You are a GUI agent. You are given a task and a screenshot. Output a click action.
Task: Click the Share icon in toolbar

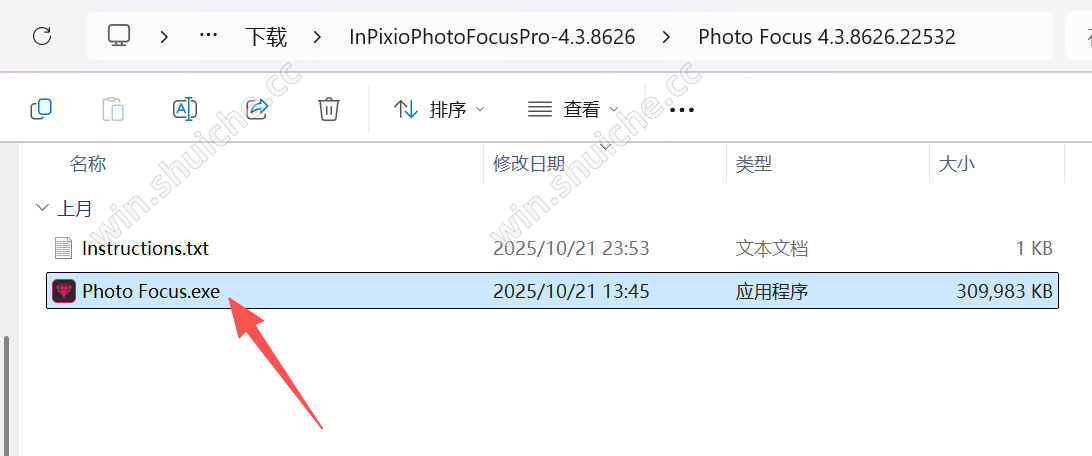point(258,109)
